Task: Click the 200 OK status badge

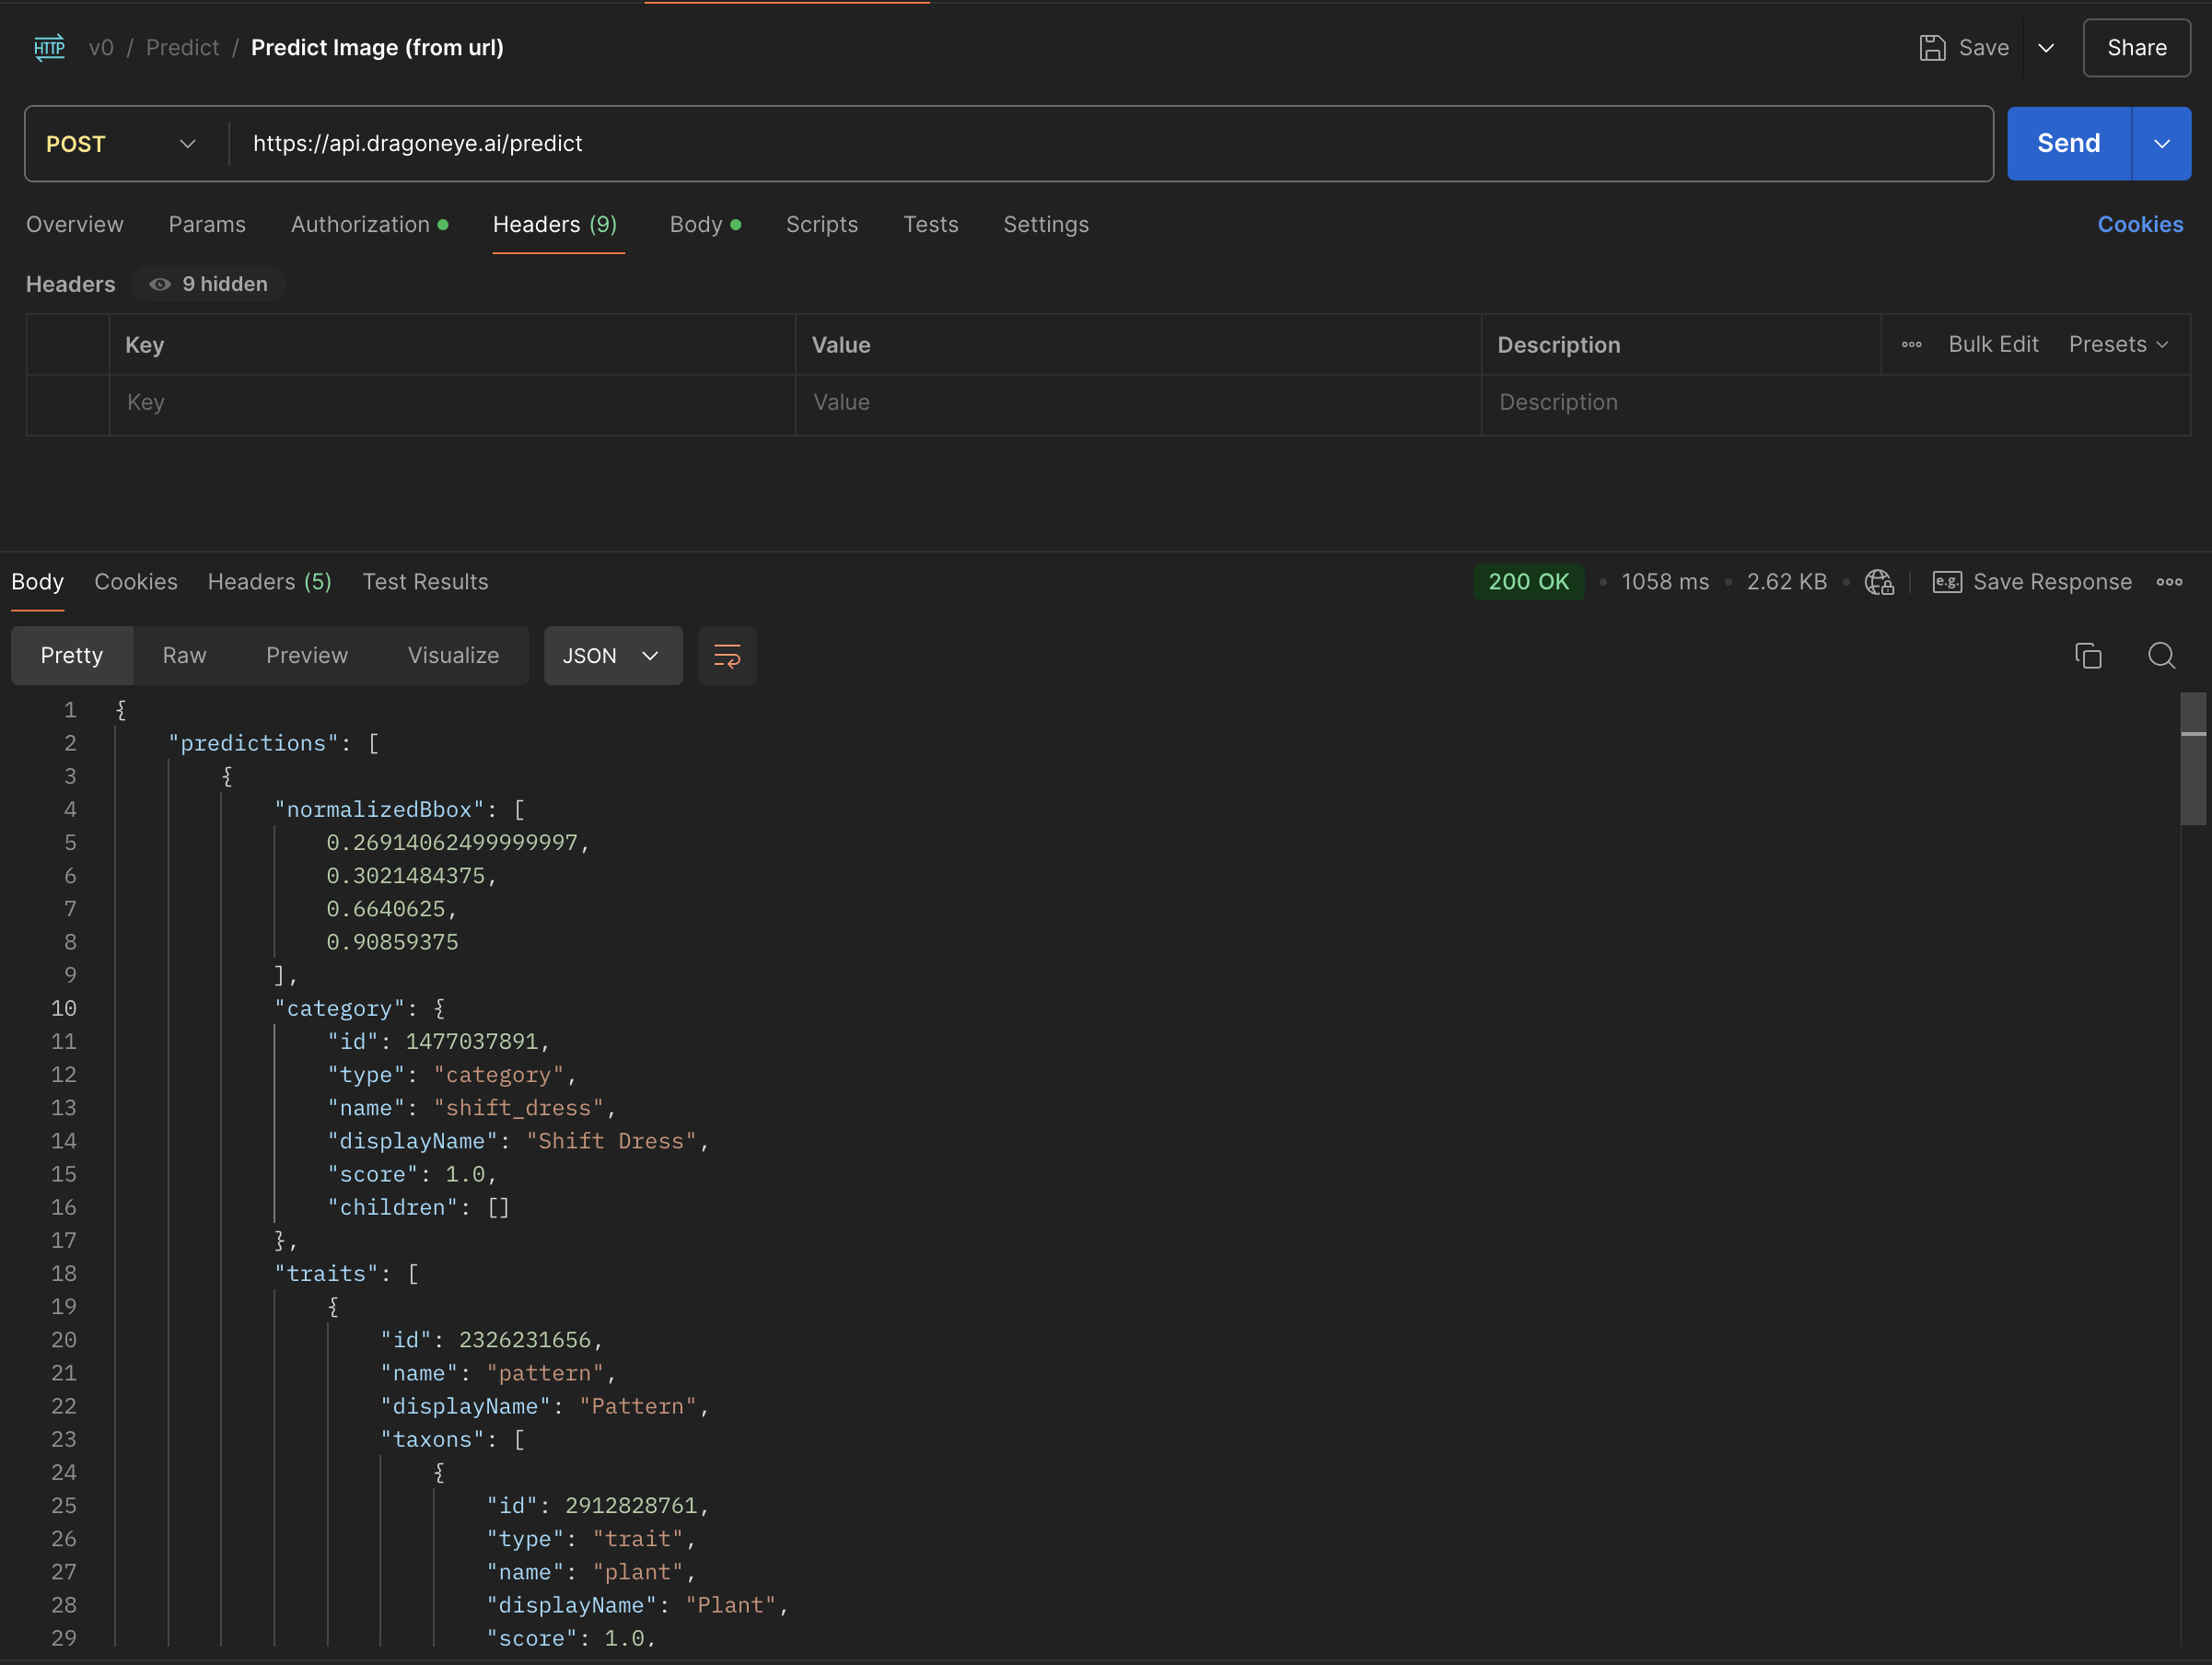Action: [1527, 582]
